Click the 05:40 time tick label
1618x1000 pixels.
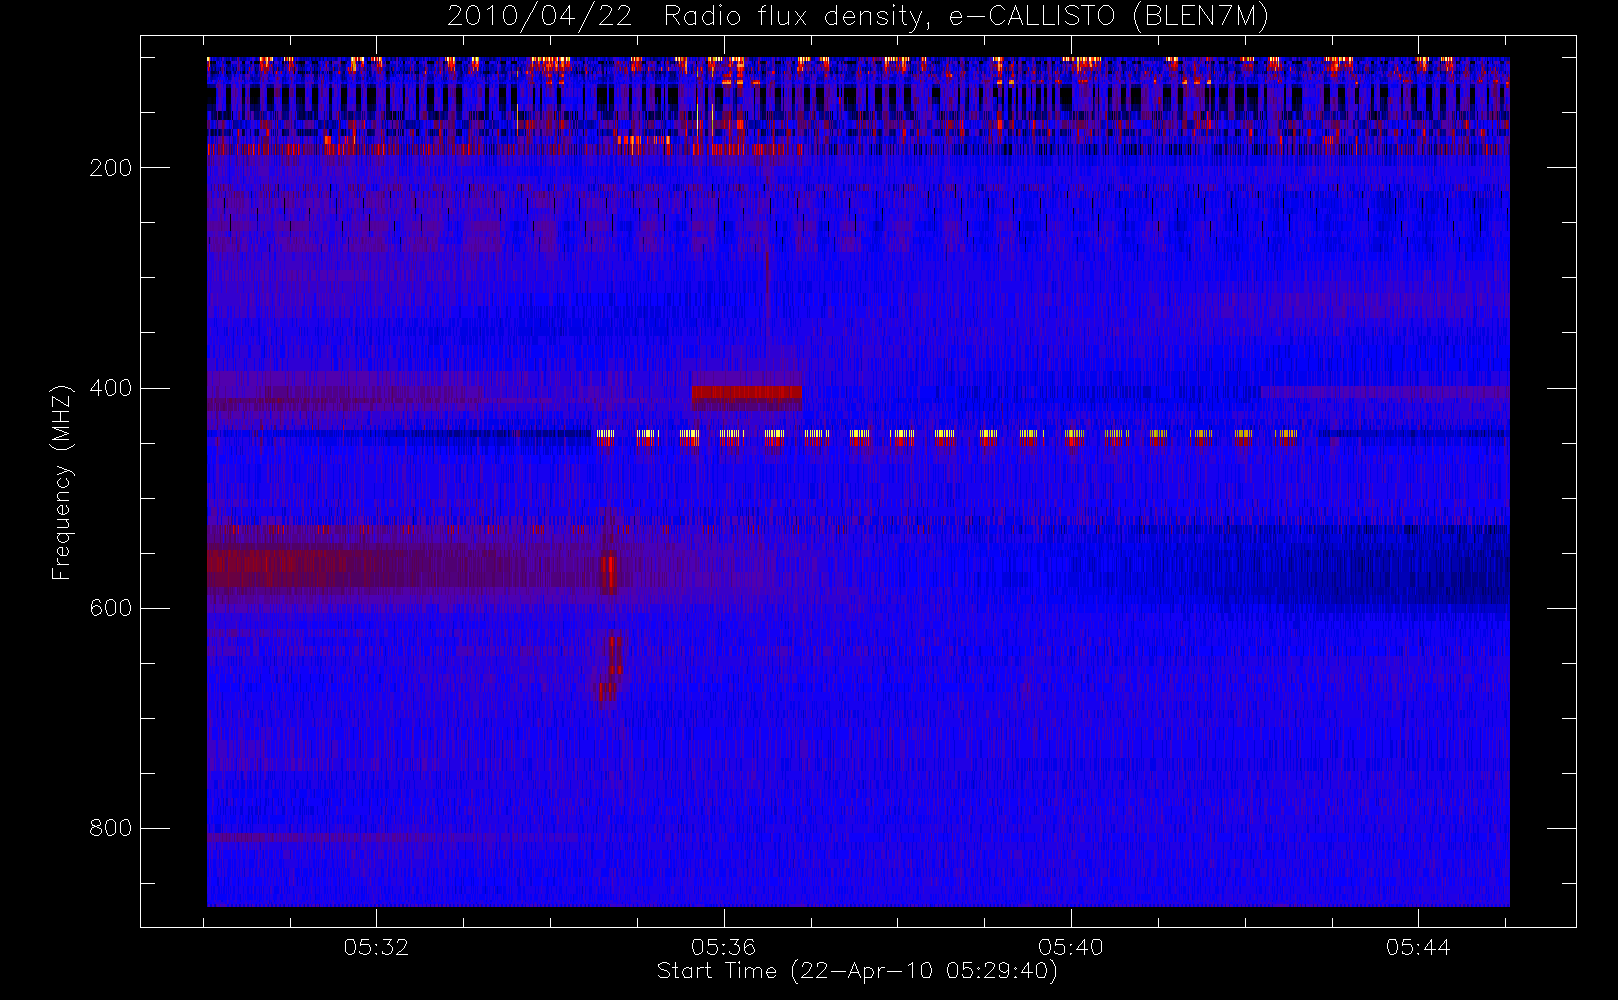tap(1070, 947)
